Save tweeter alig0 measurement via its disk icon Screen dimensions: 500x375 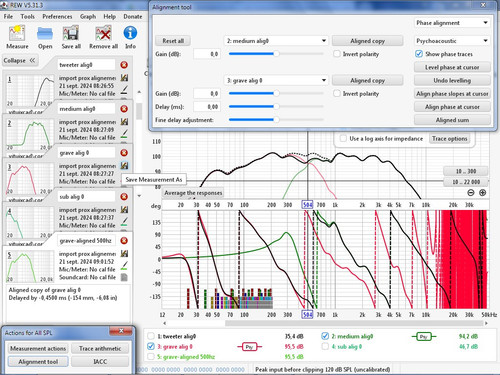(124, 78)
